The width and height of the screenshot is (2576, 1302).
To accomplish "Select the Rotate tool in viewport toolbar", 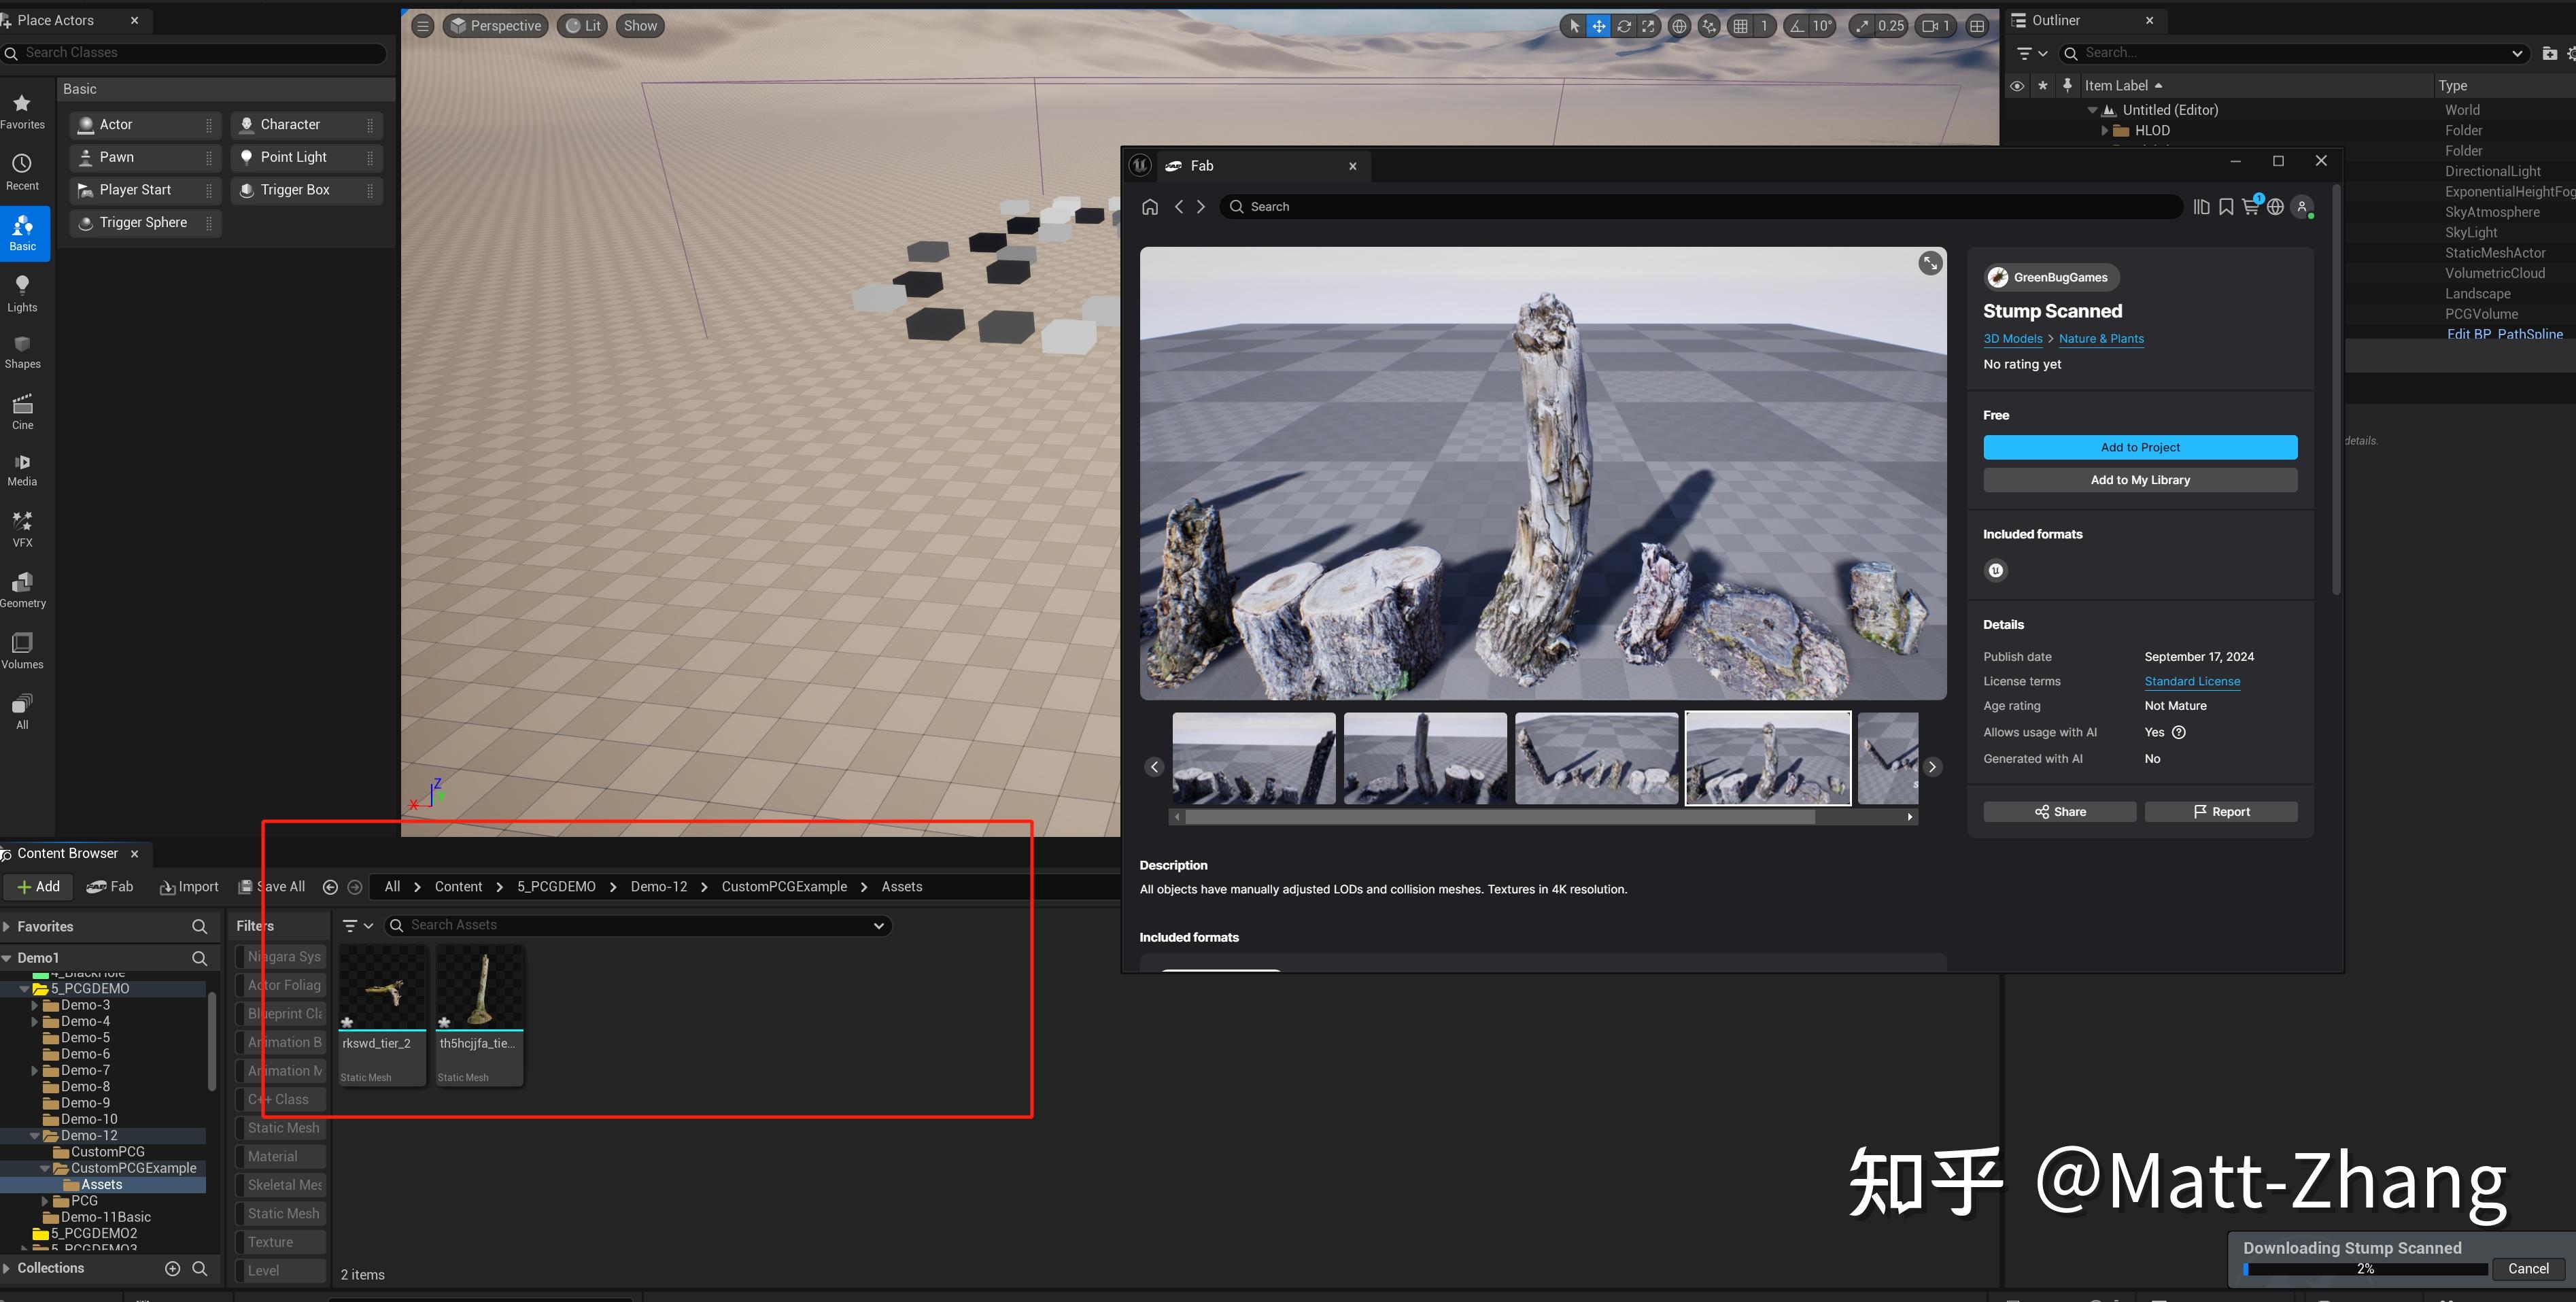I will [x=1623, y=26].
